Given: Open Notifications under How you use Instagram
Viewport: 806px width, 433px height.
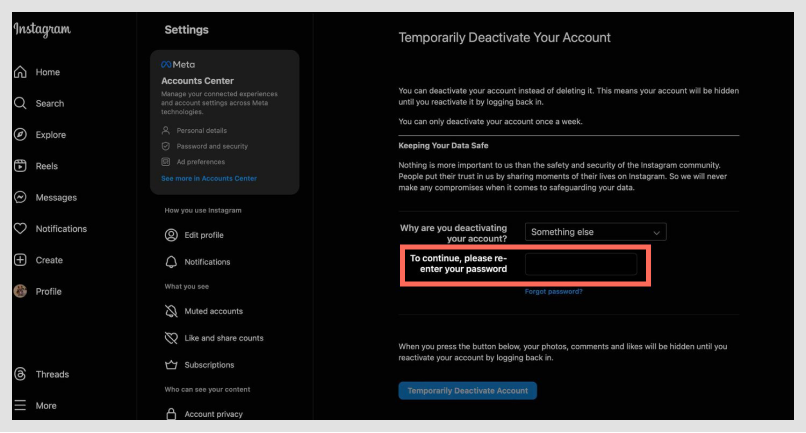Looking at the screenshot, I should tap(207, 262).
